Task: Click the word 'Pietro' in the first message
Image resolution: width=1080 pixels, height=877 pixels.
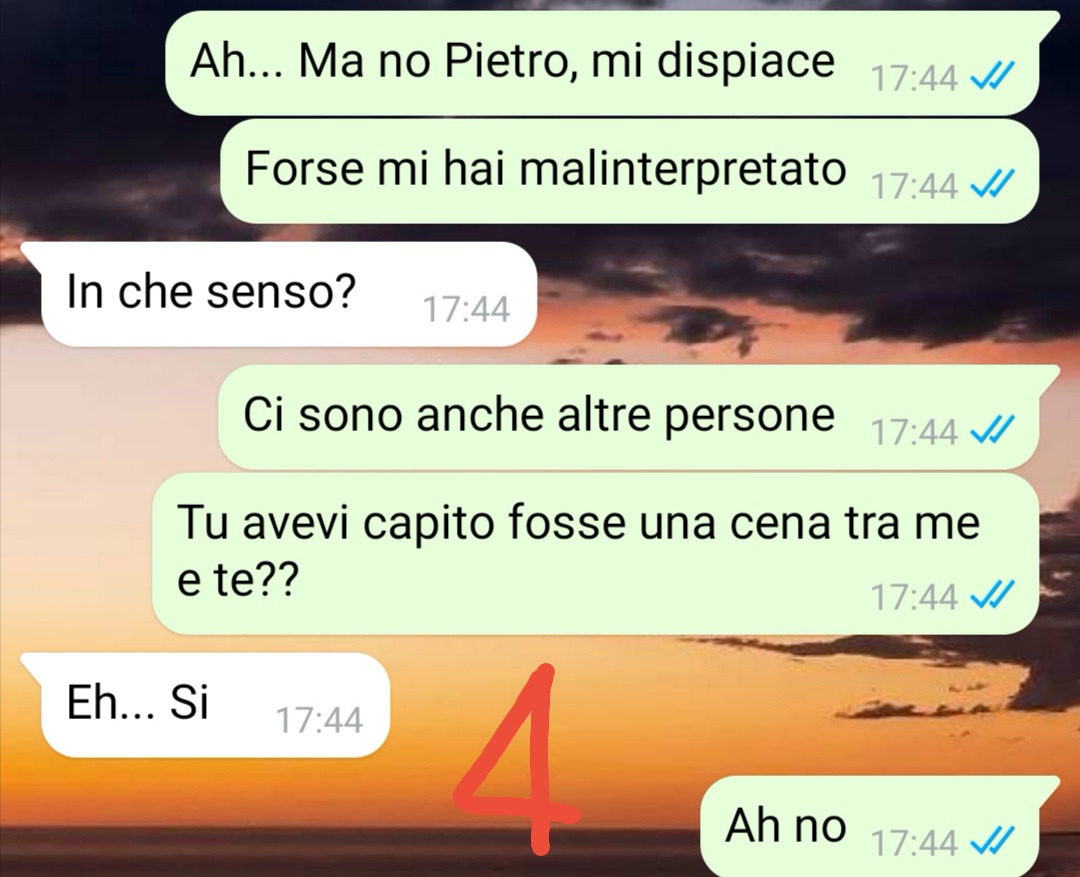Action: coord(507,61)
